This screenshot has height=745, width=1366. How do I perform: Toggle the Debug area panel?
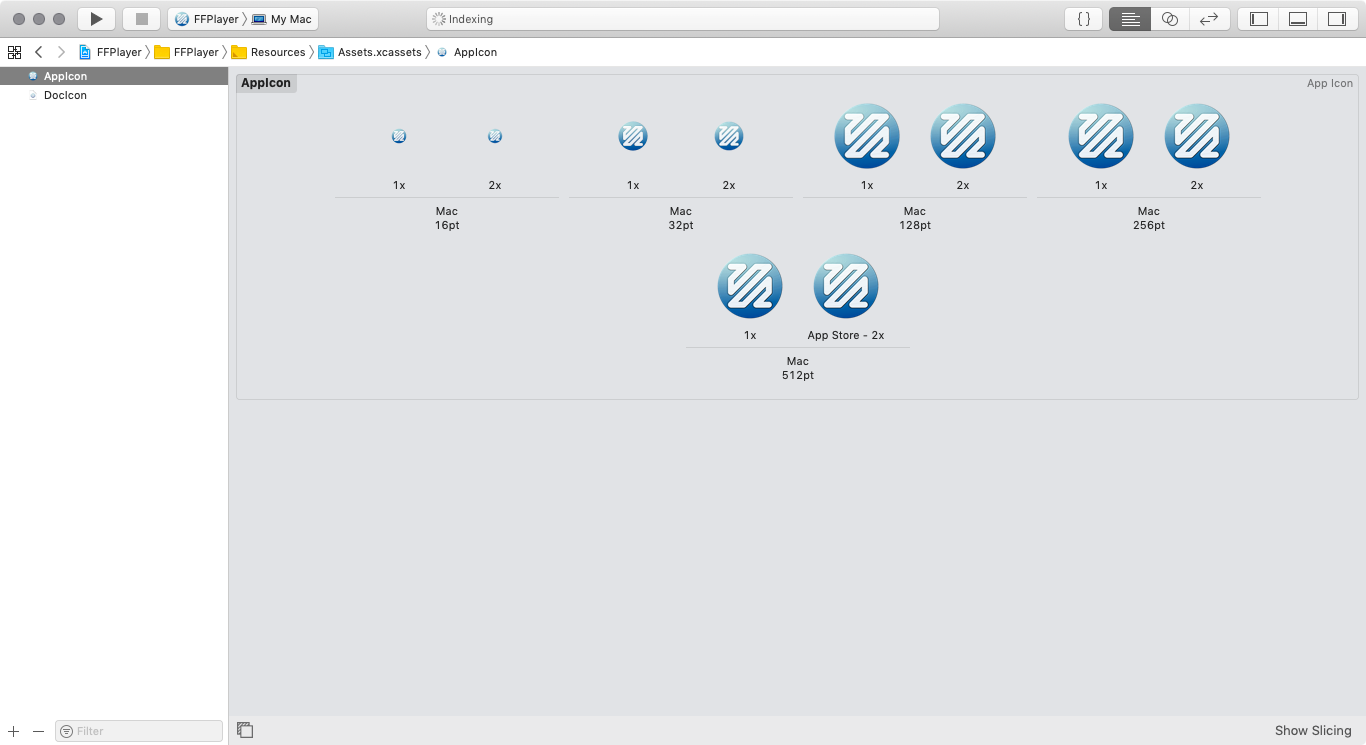pyautogui.click(x=1298, y=19)
